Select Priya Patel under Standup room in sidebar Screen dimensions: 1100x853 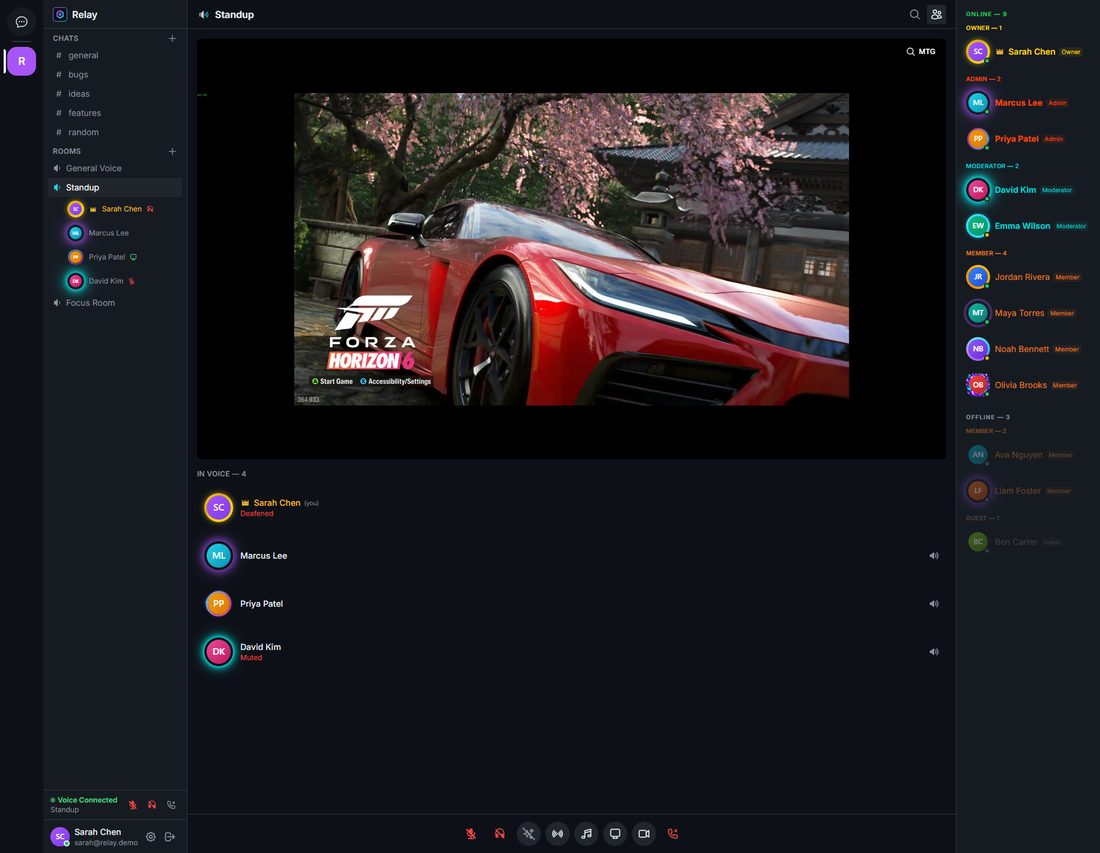[122, 257]
